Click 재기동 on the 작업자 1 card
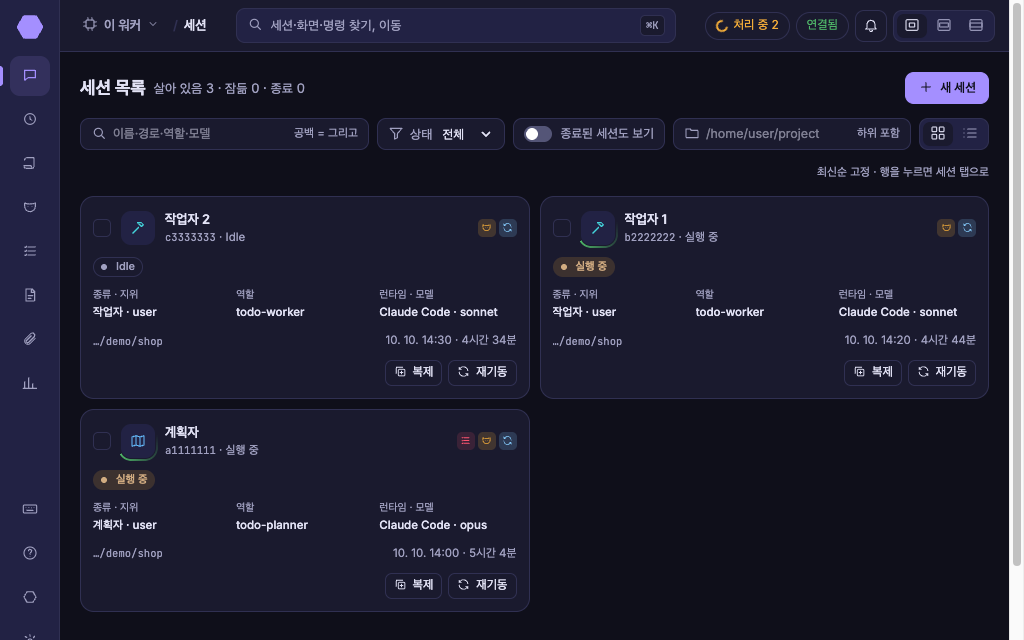Viewport: 1024px width, 640px height. tap(942, 372)
